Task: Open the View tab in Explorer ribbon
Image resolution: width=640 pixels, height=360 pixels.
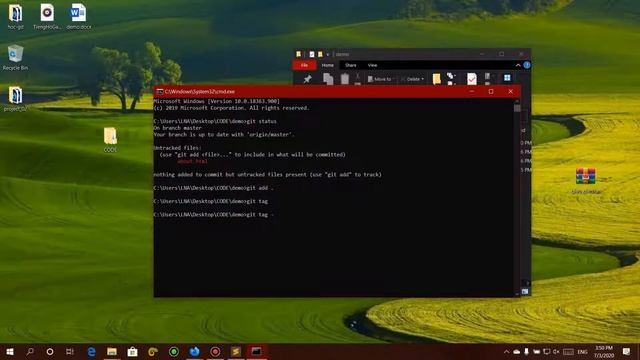Action: pyautogui.click(x=372, y=65)
